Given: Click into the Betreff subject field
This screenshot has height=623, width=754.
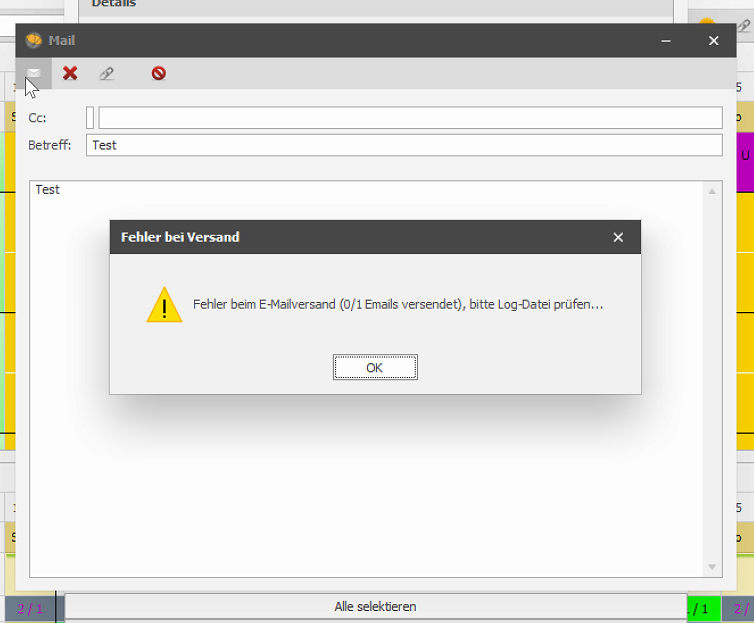Looking at the screenshot, I should tap(404, 145).
